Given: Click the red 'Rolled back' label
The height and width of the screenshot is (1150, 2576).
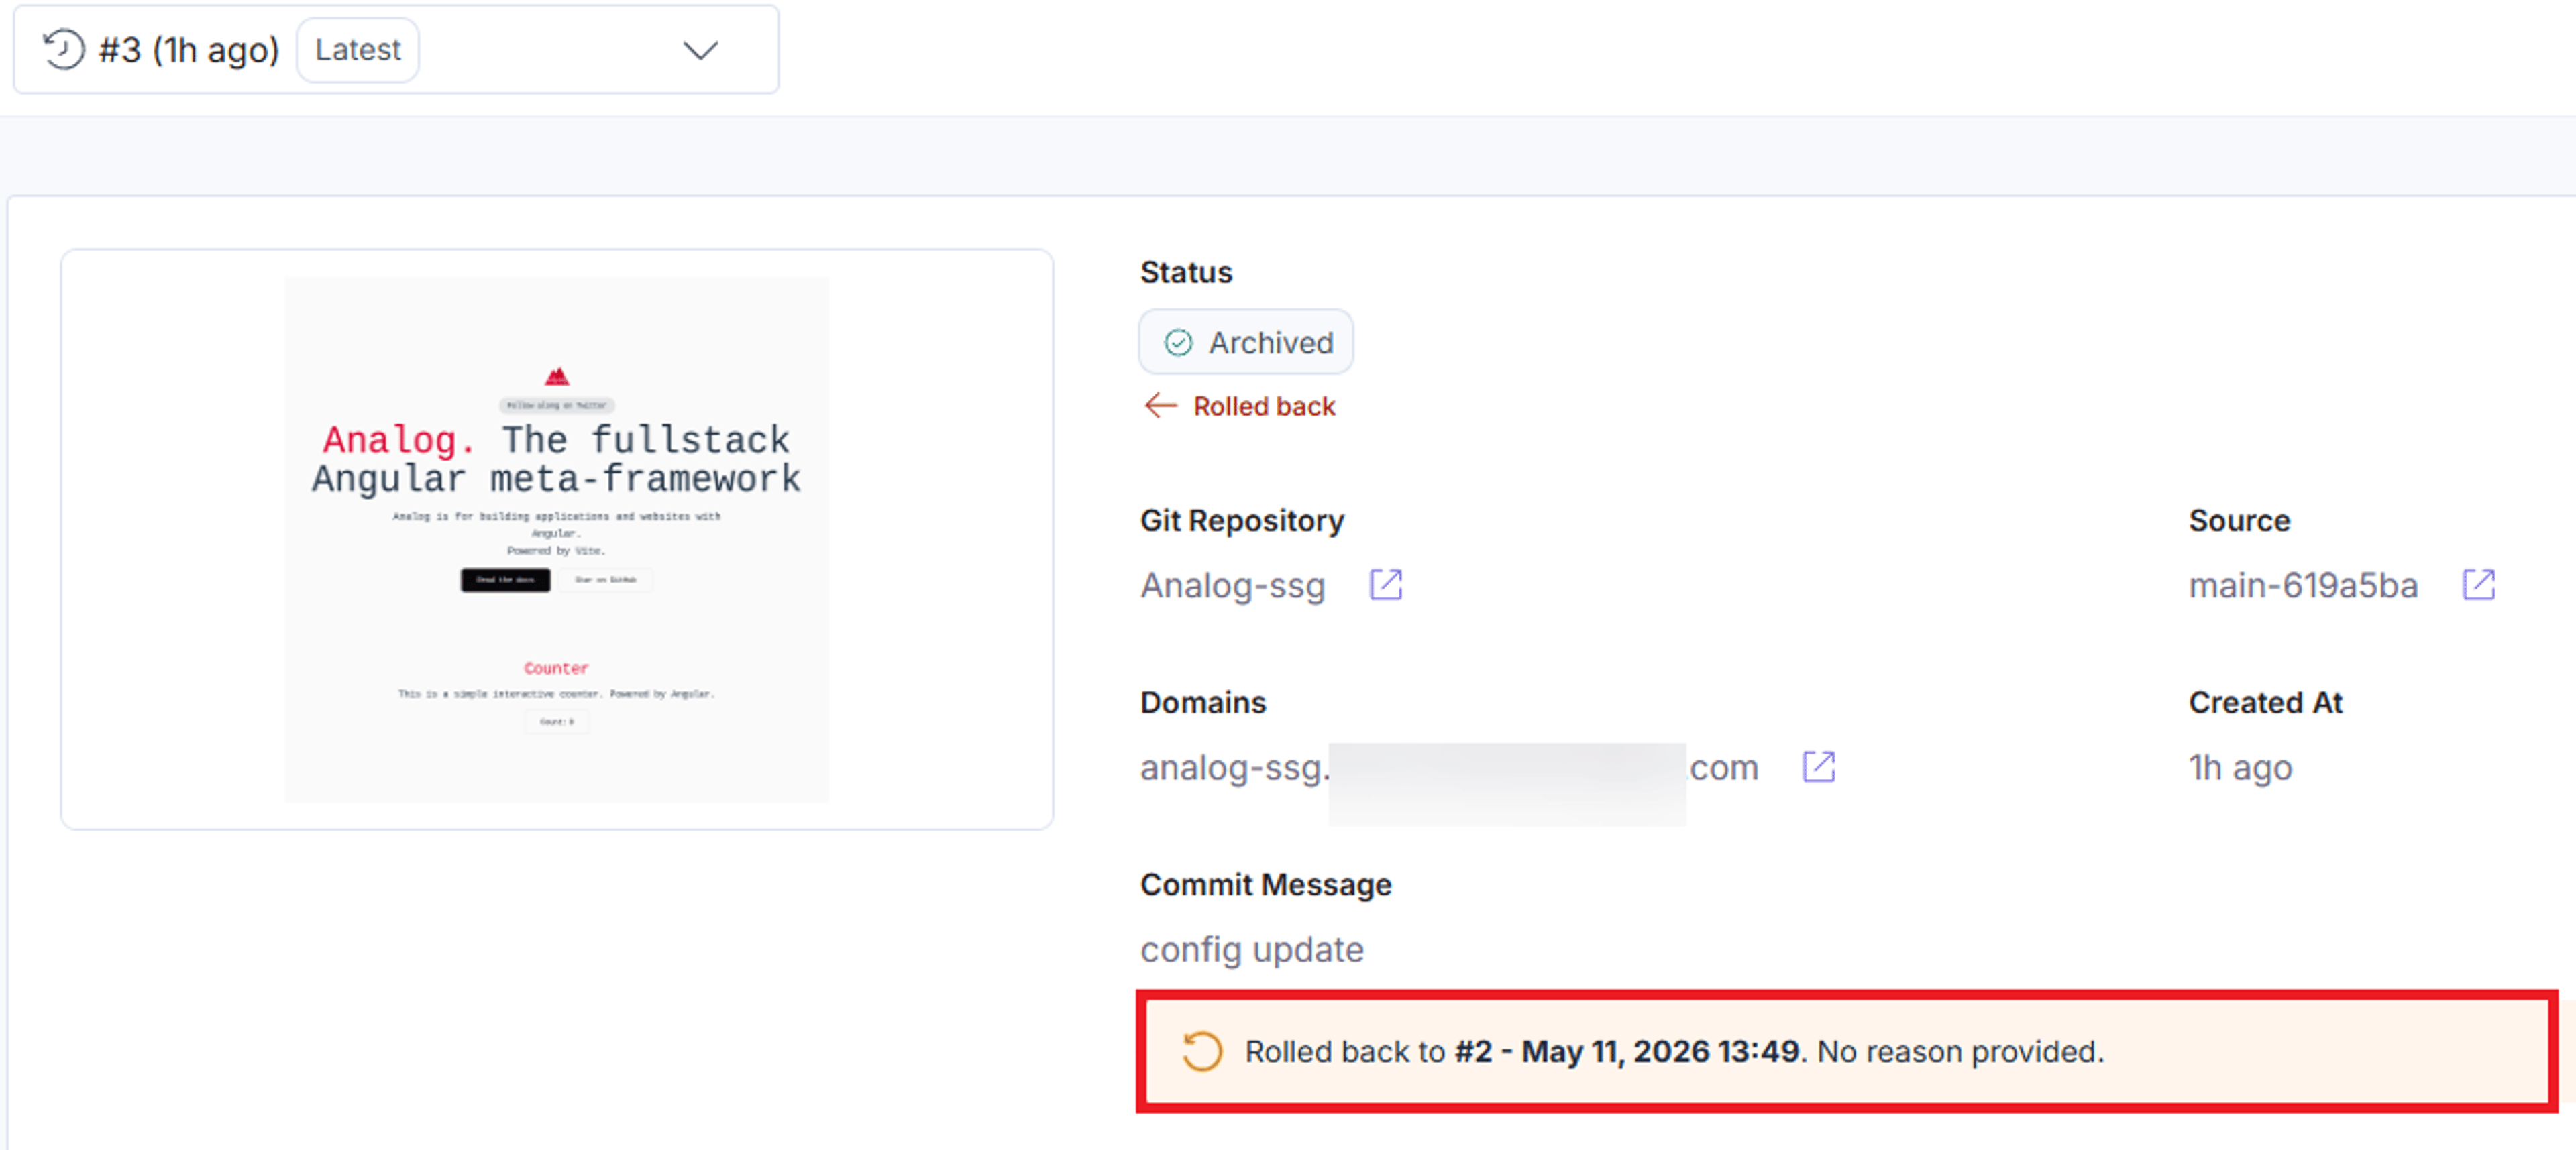Looking at the screenshot, I should click(x=1264, y=406).
